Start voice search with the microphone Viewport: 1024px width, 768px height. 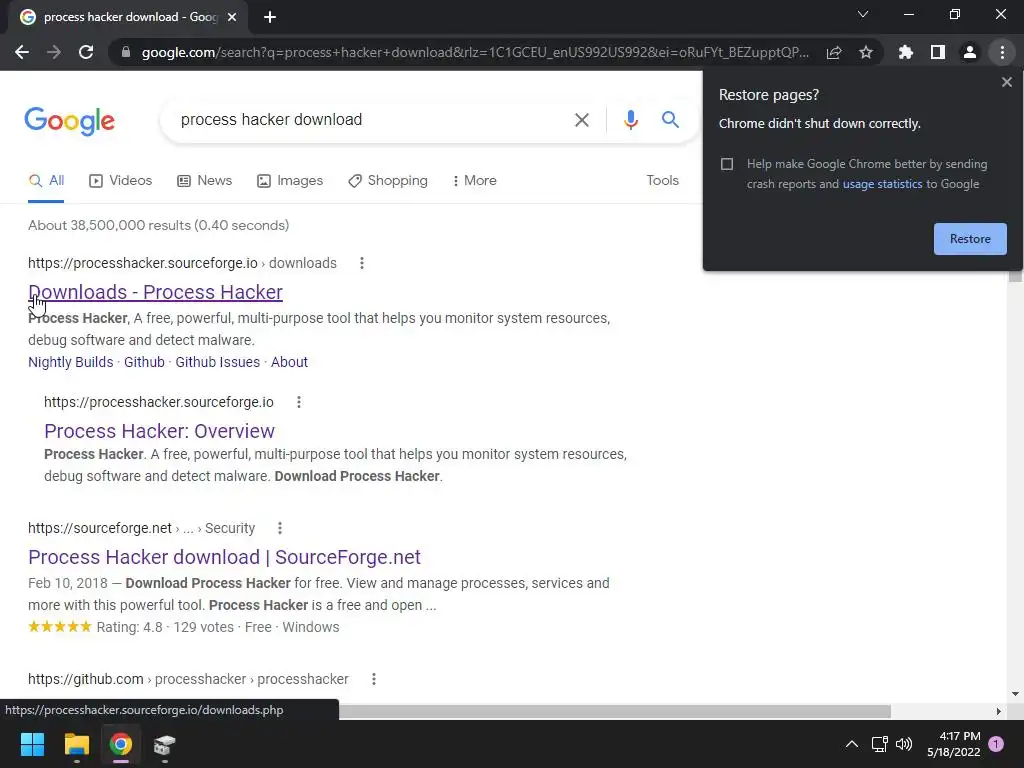tap(630, 120)
